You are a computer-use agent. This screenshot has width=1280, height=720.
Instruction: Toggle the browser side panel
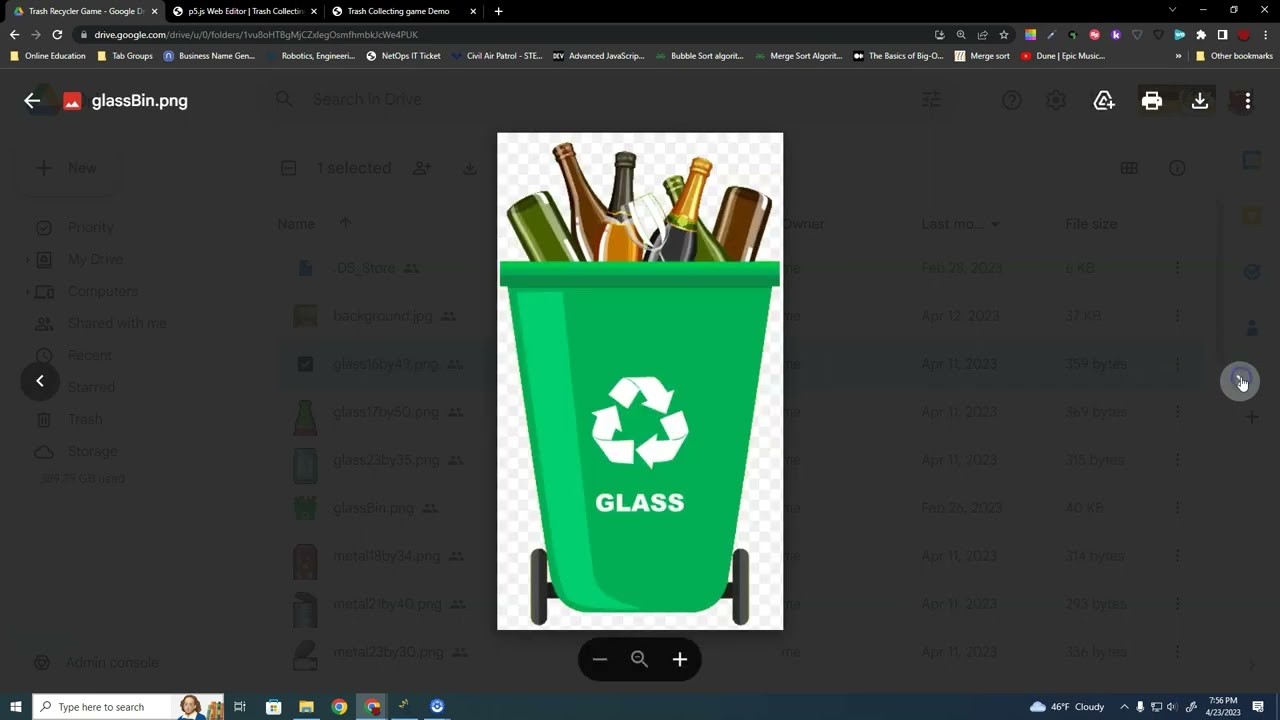1222,34
